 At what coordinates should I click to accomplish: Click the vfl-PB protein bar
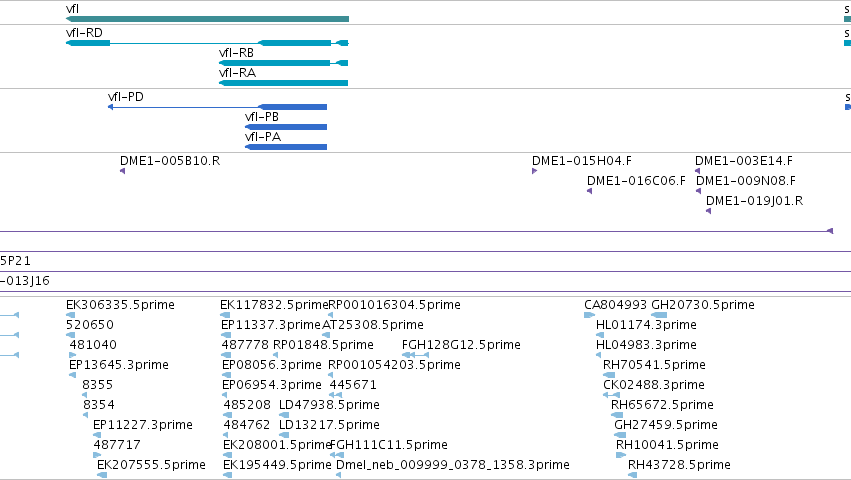click(286, 127)
